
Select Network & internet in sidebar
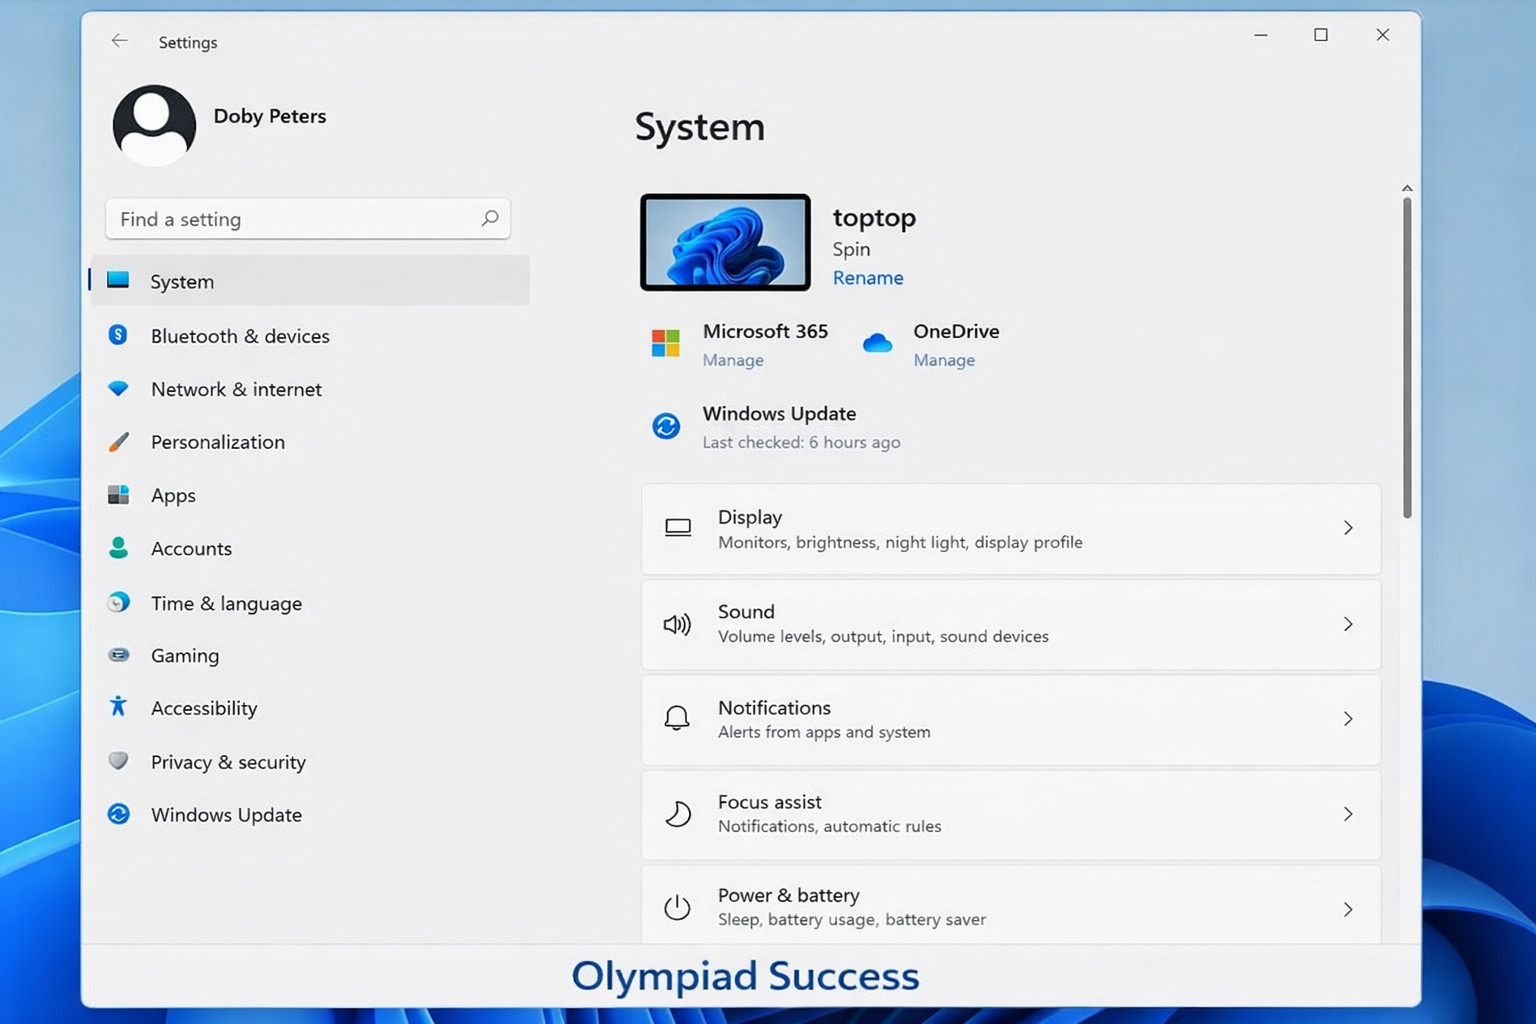click(236, 389)
